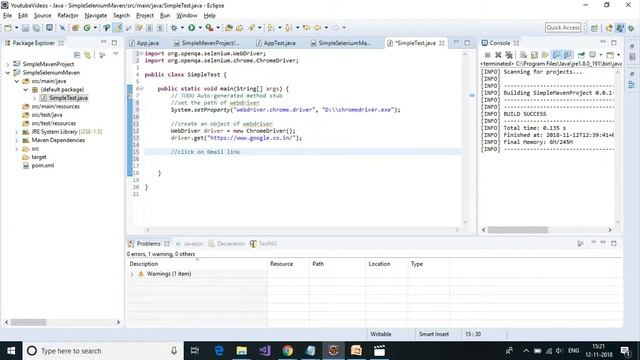Click the Quick Access search field
Image resolution: width=640 pixels, height=360 pixels.
(563, 27)
